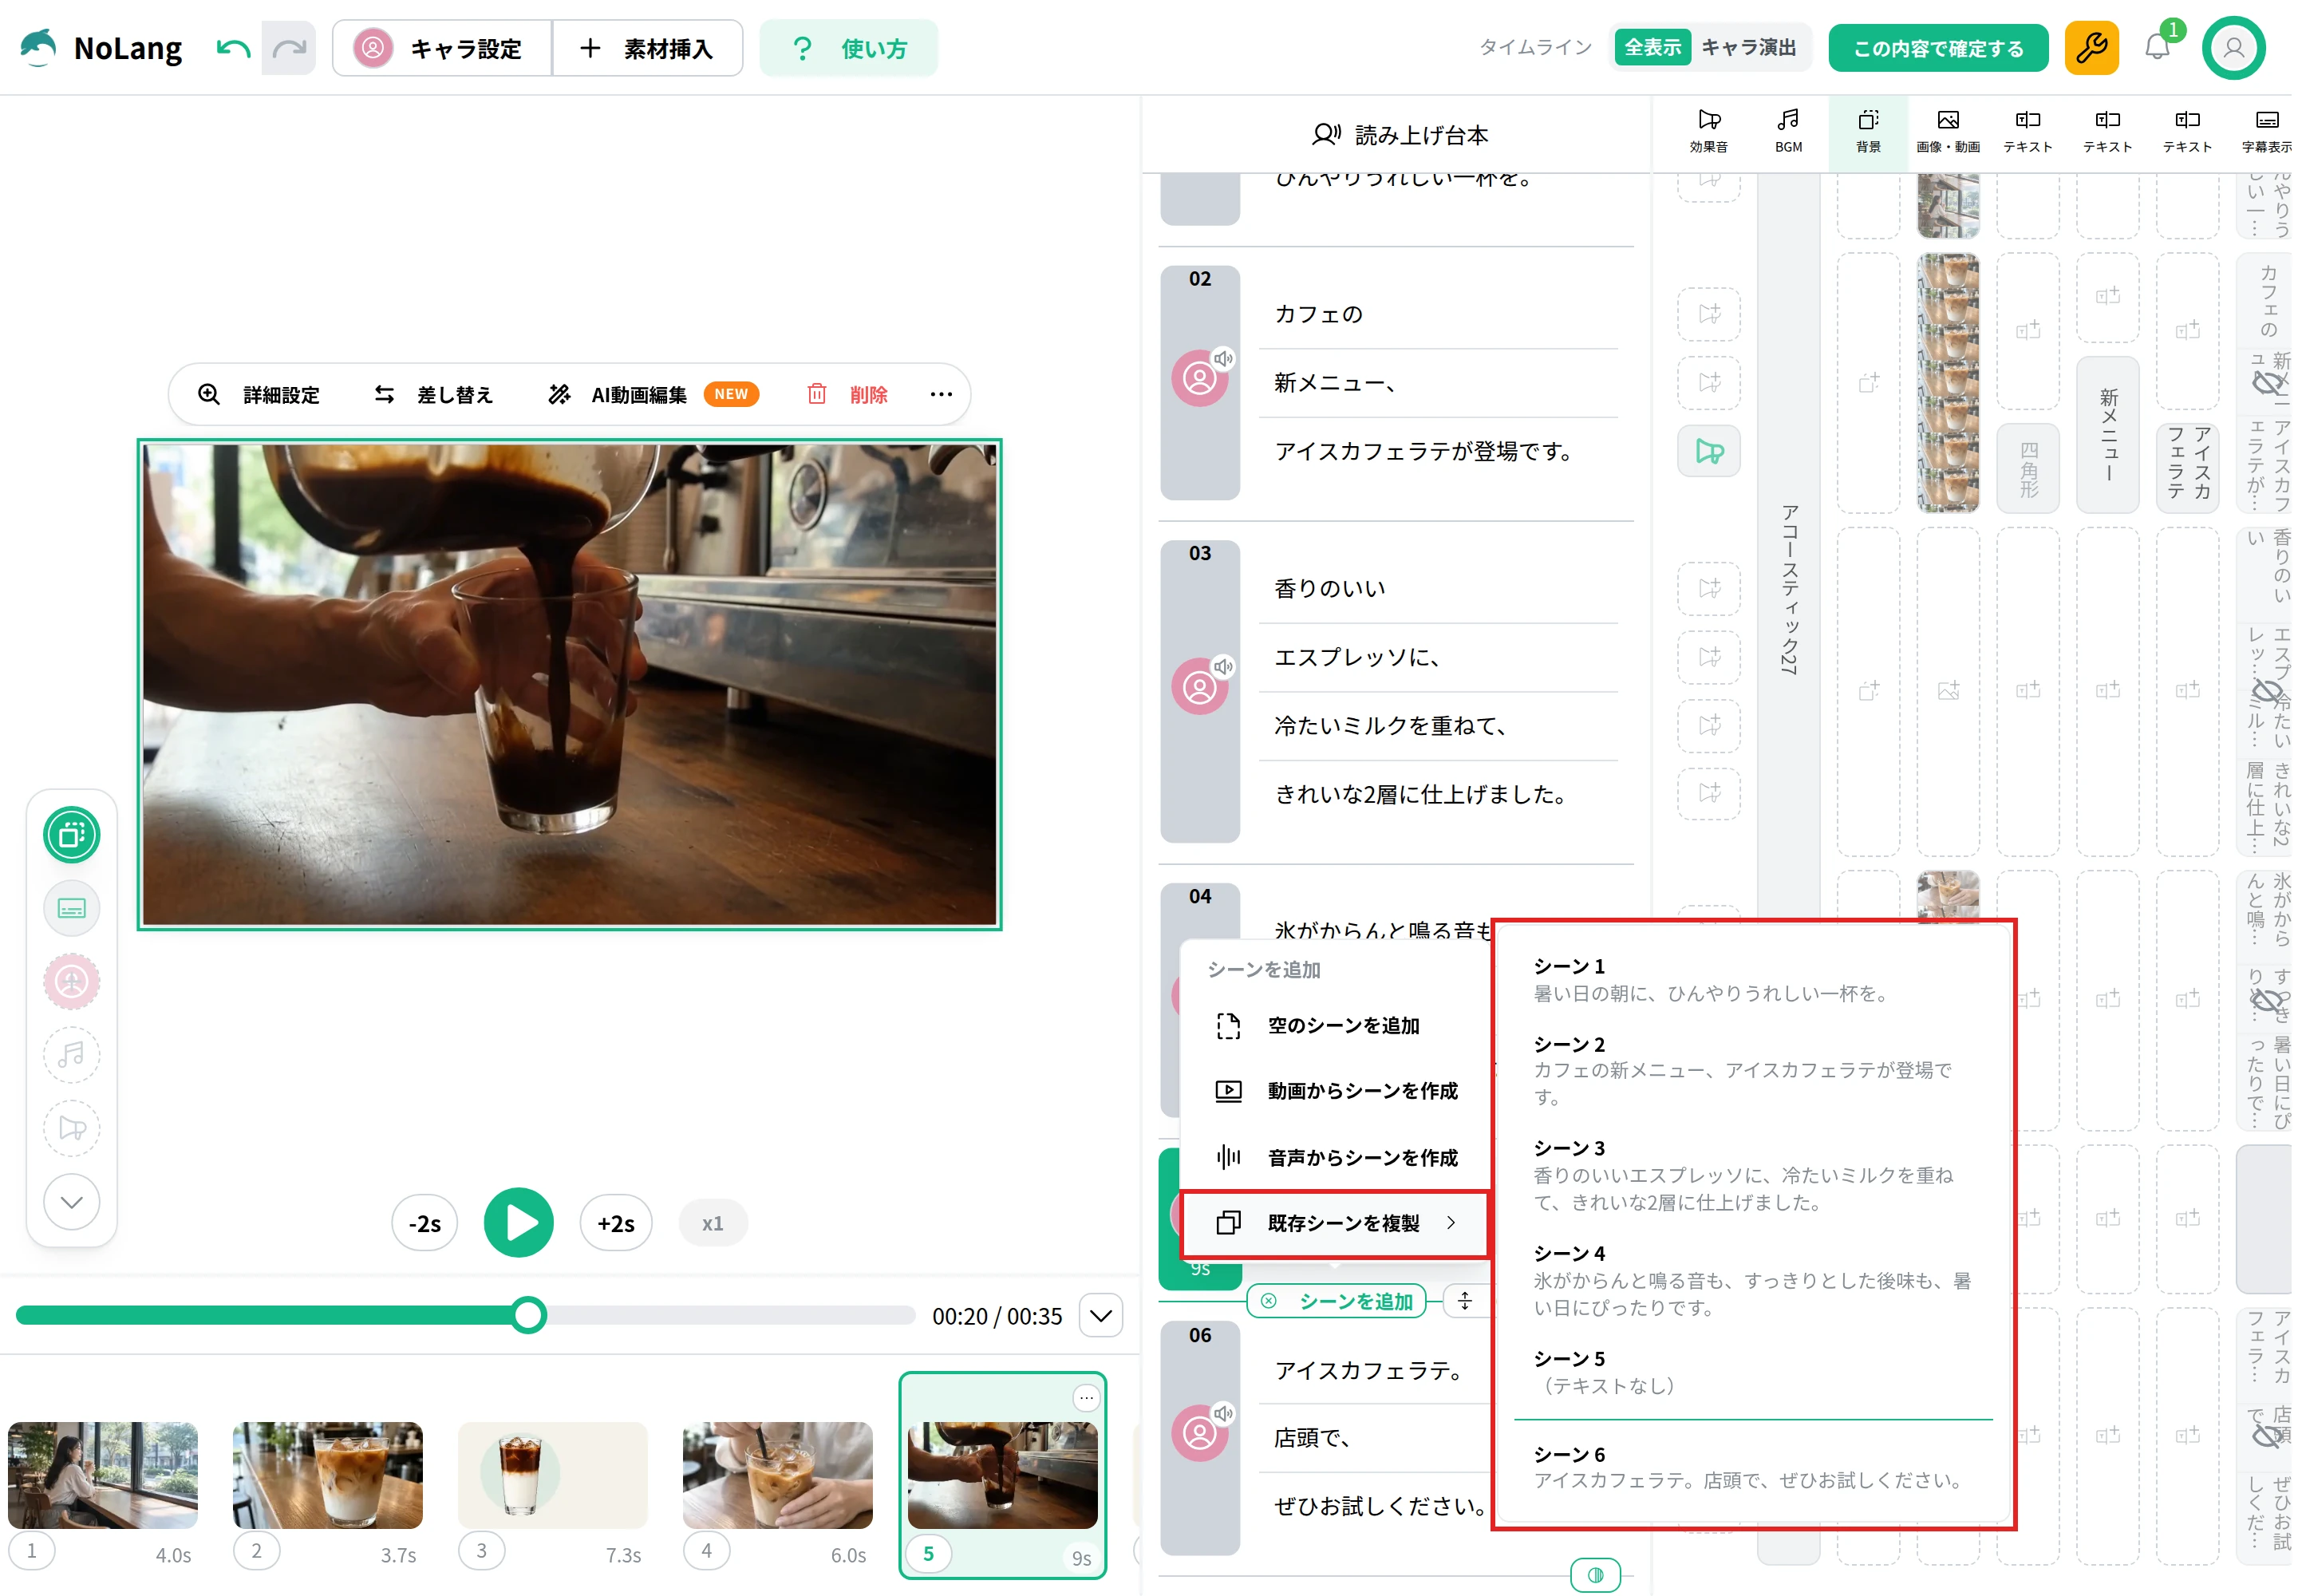Viewport: 2298px width, 1596px height.
Task: Expand the left sidebar chevron down
Action: pos(72,1202)
